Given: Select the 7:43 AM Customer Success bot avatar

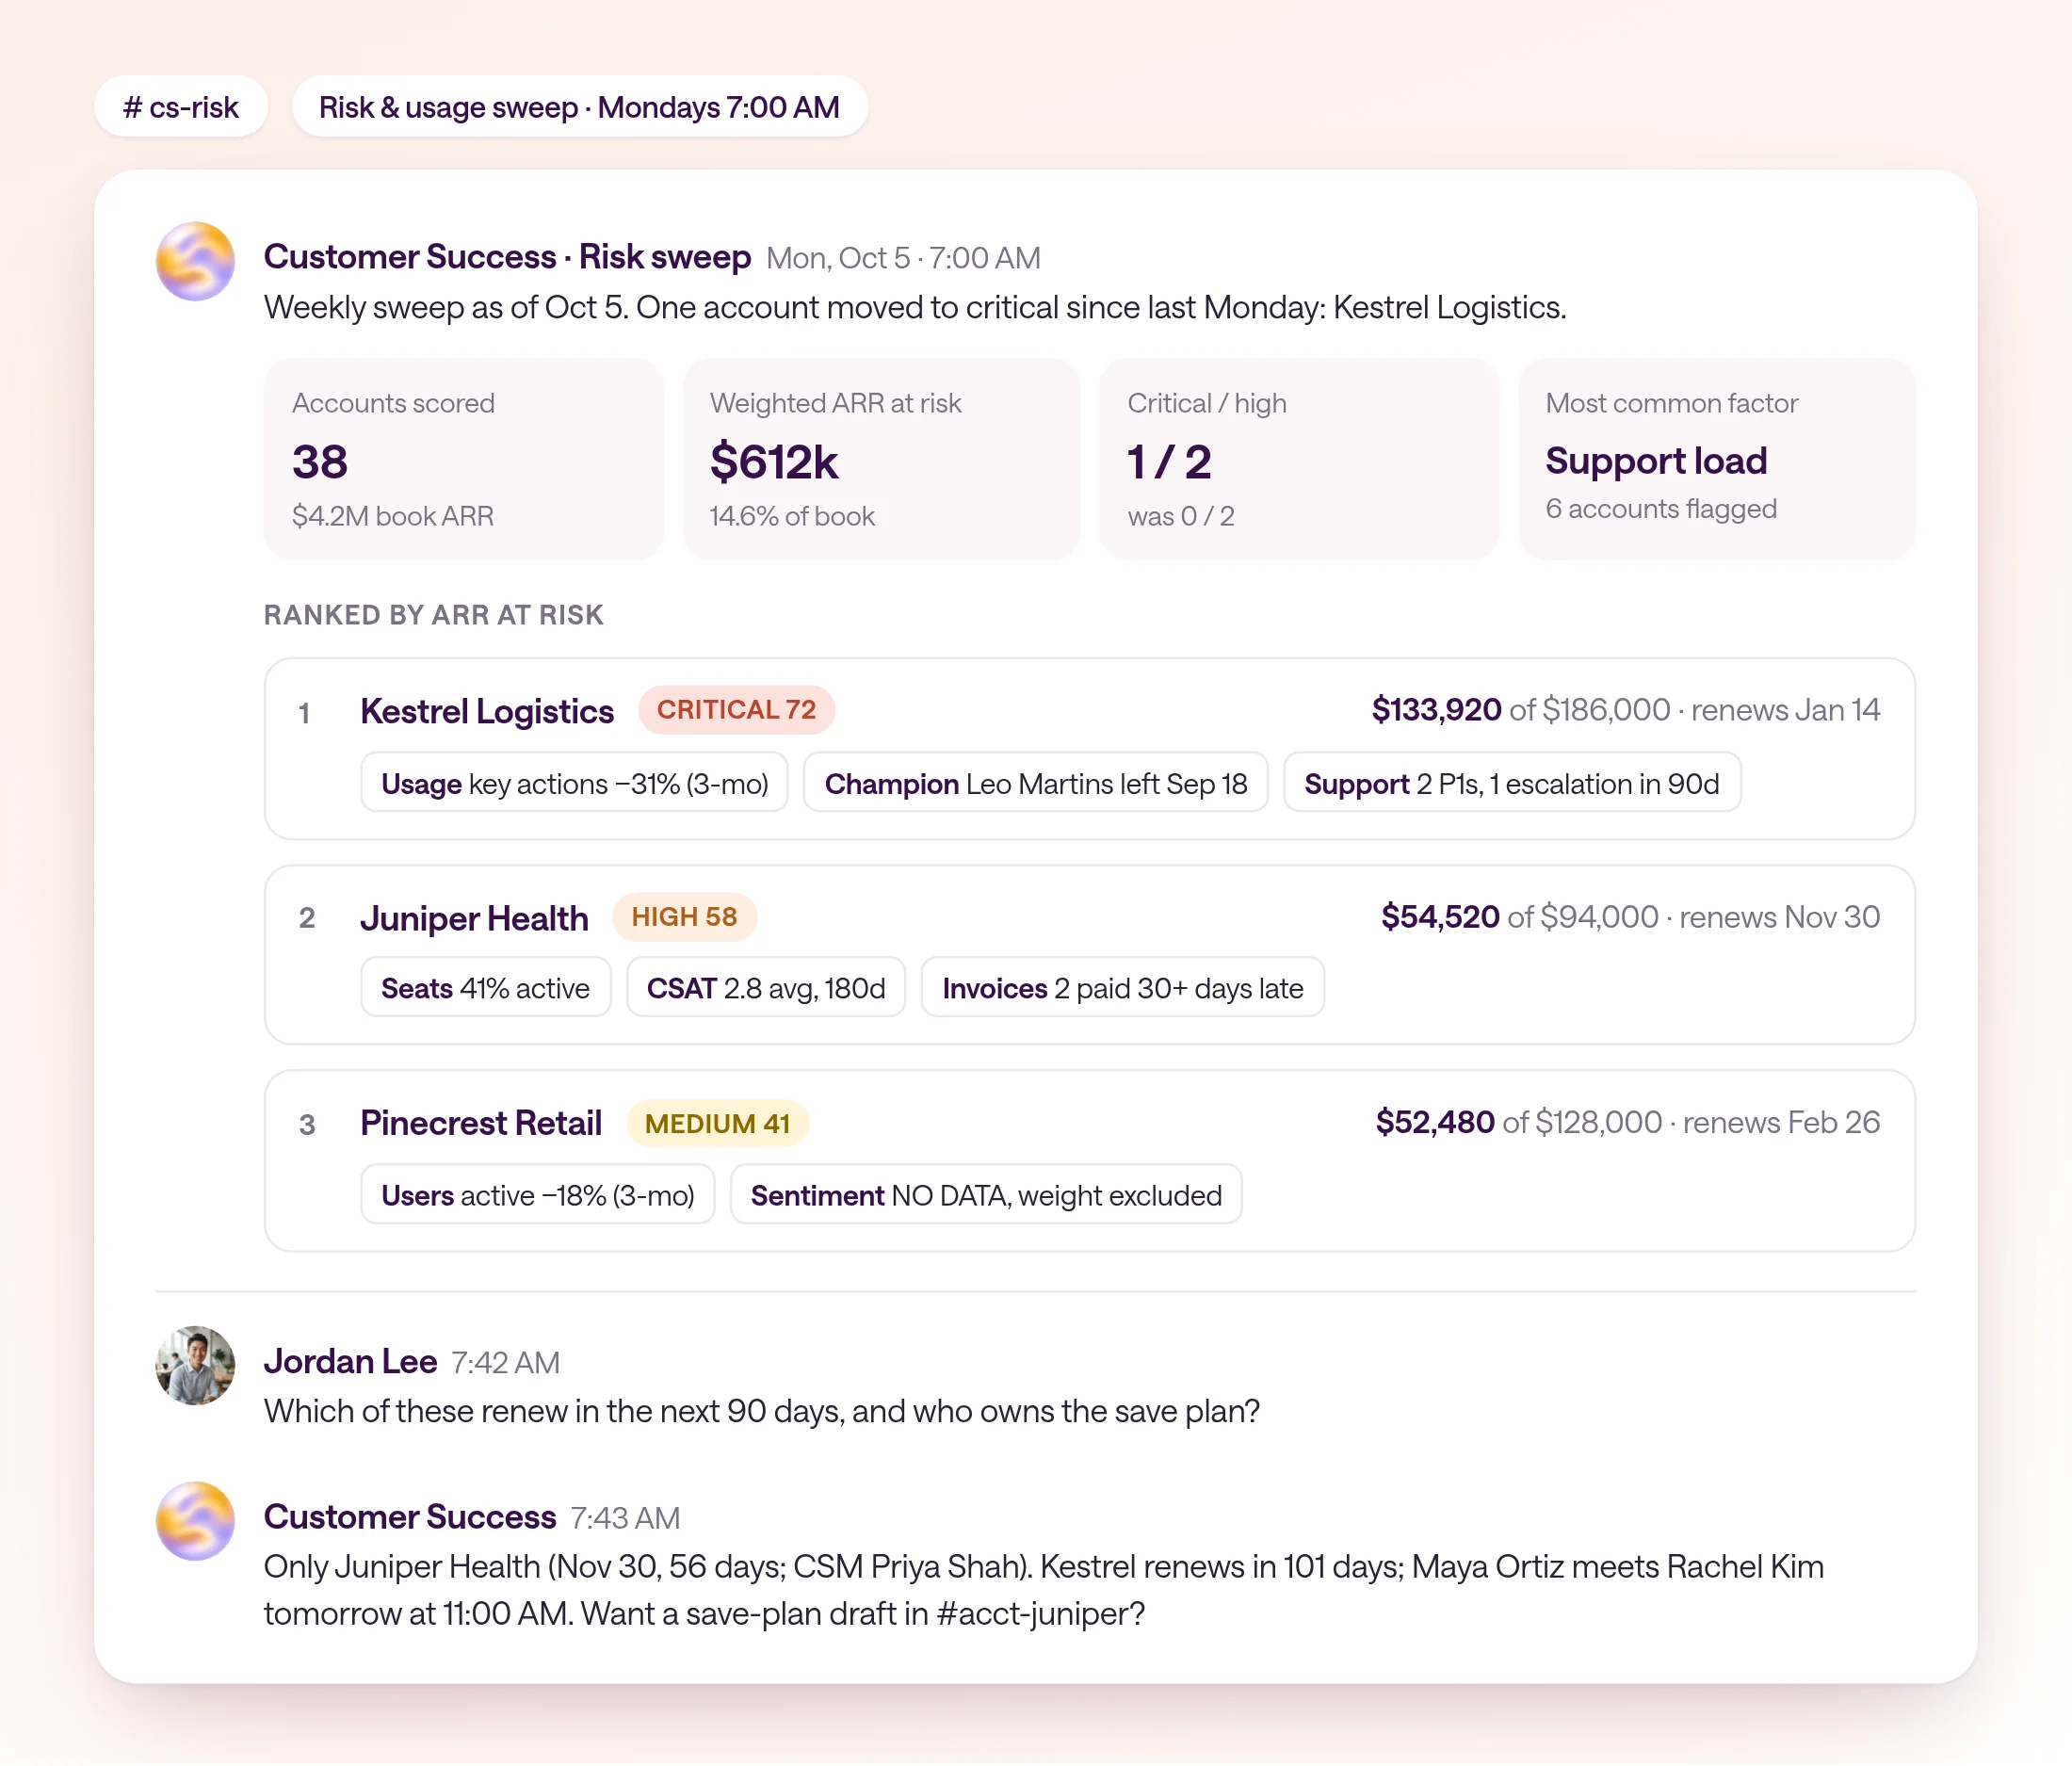Looking at the screenshot, I should tap(195, 1521).
